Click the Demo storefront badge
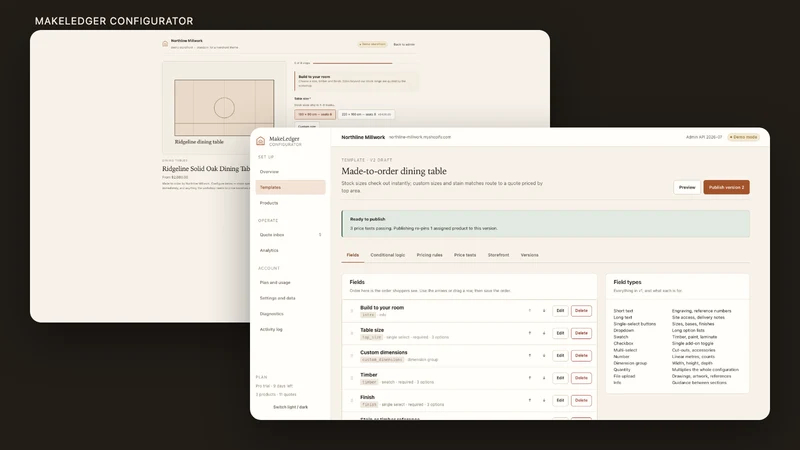 pos(372,44)
